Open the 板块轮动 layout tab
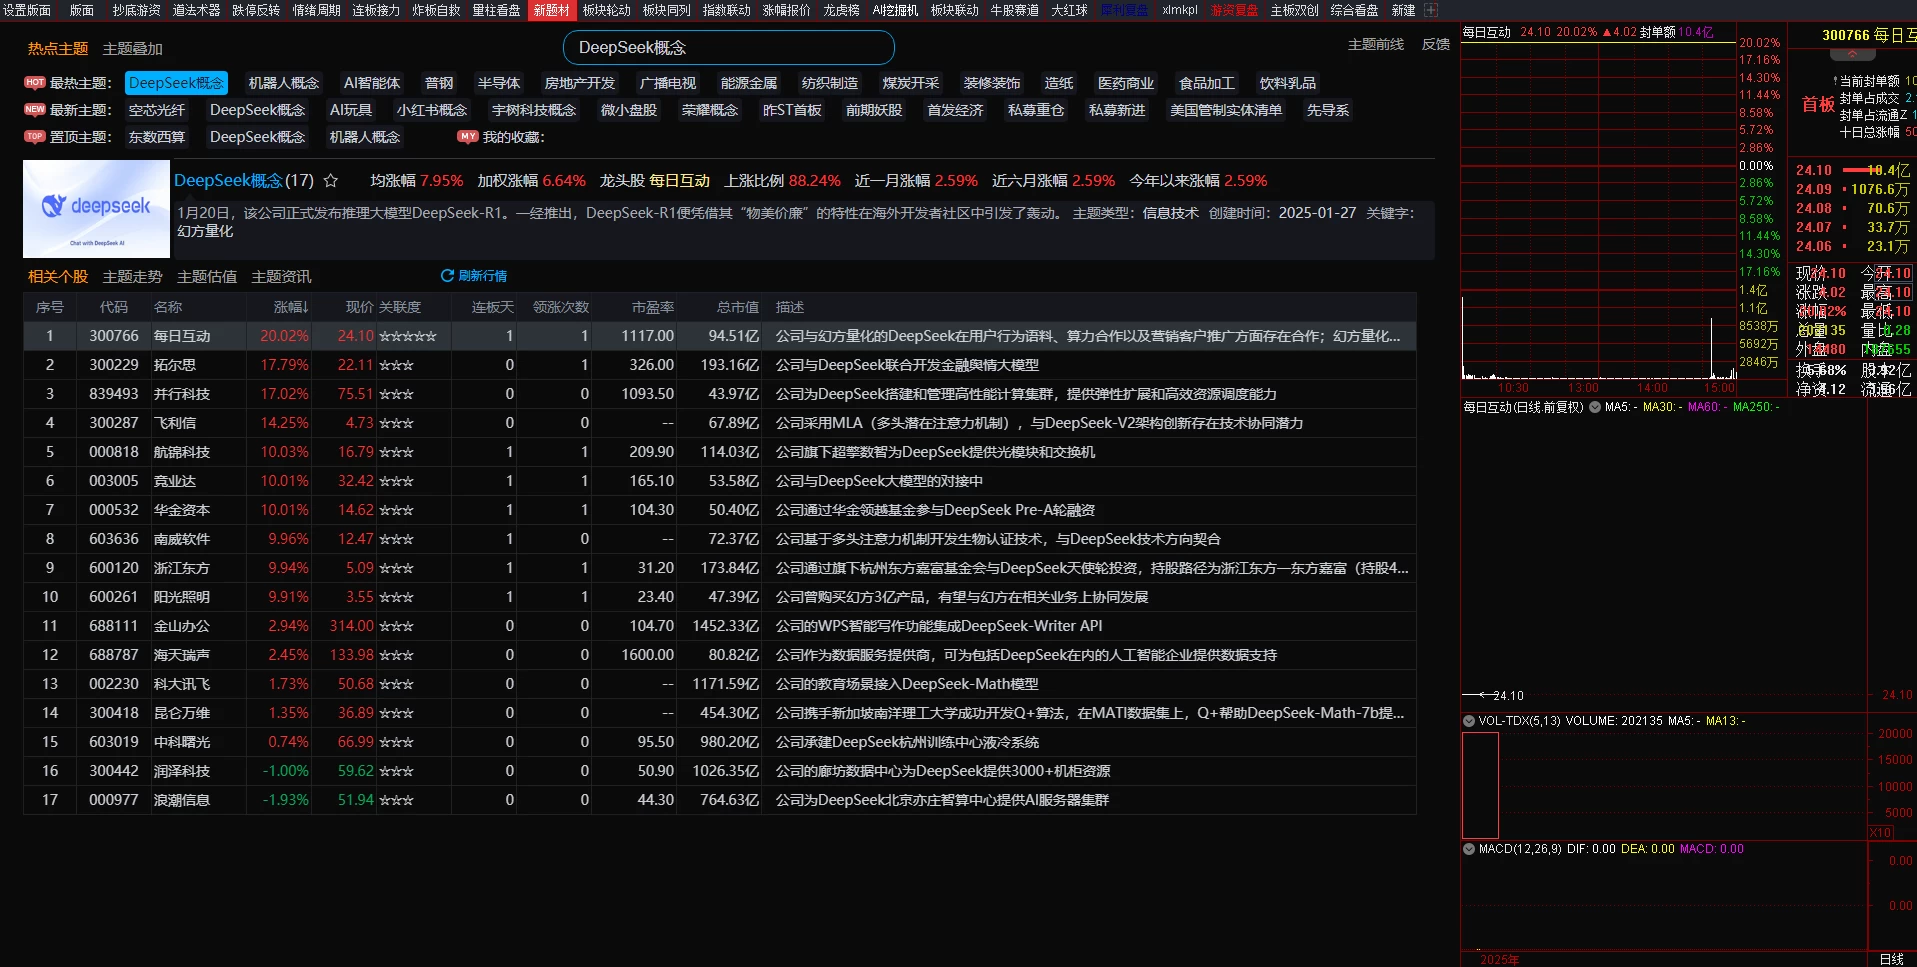 pyautogui.click(x=607, y=10)
